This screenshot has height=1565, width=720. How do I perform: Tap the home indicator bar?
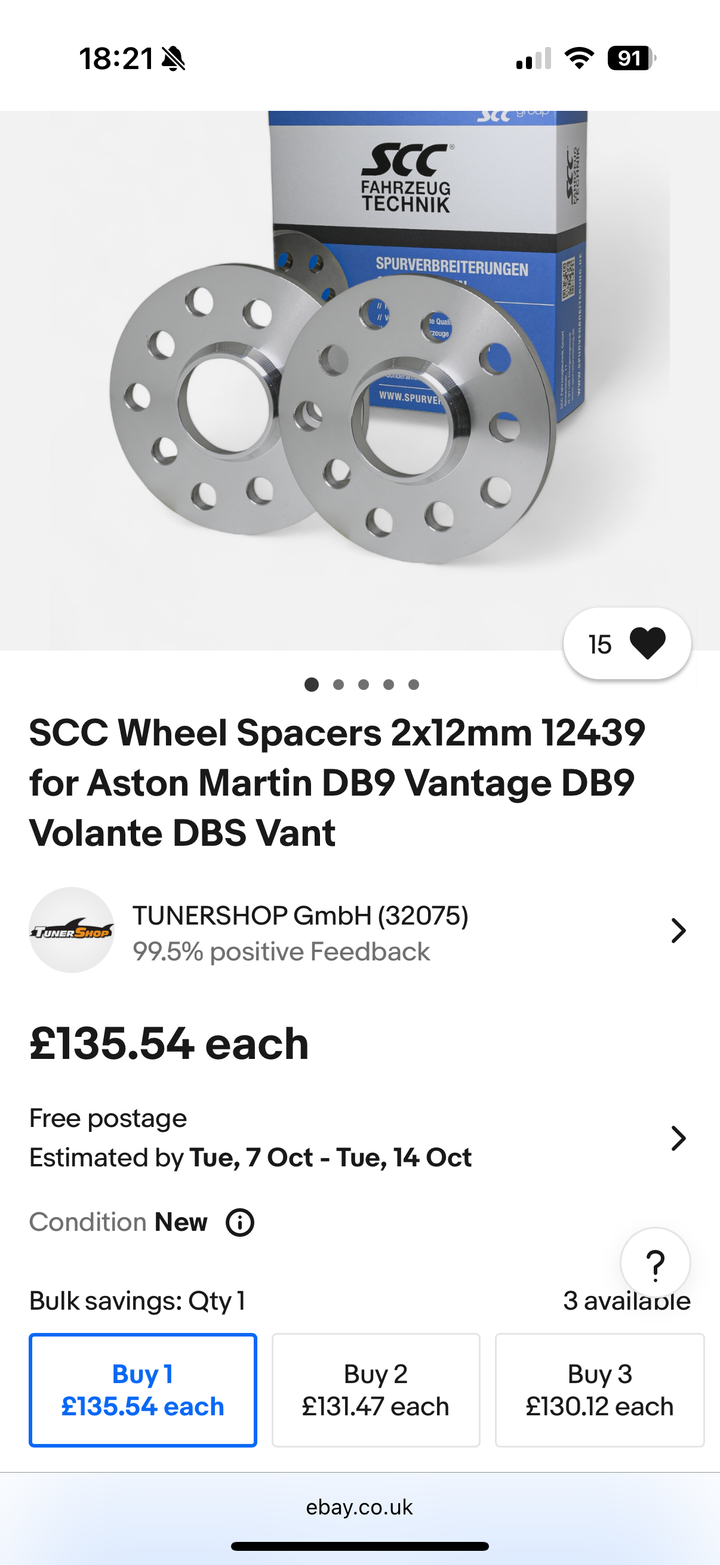(360, 1546)
